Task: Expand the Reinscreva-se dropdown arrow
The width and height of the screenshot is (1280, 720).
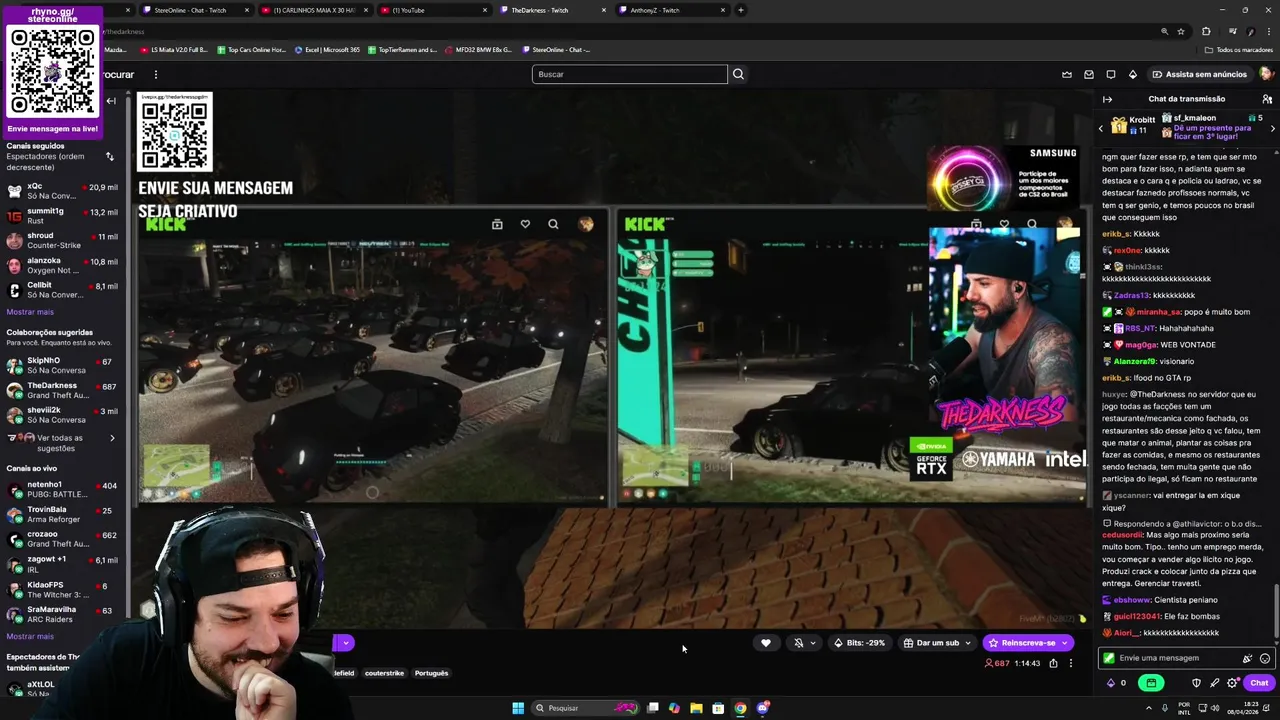Action: click(x=1065, y=643)
